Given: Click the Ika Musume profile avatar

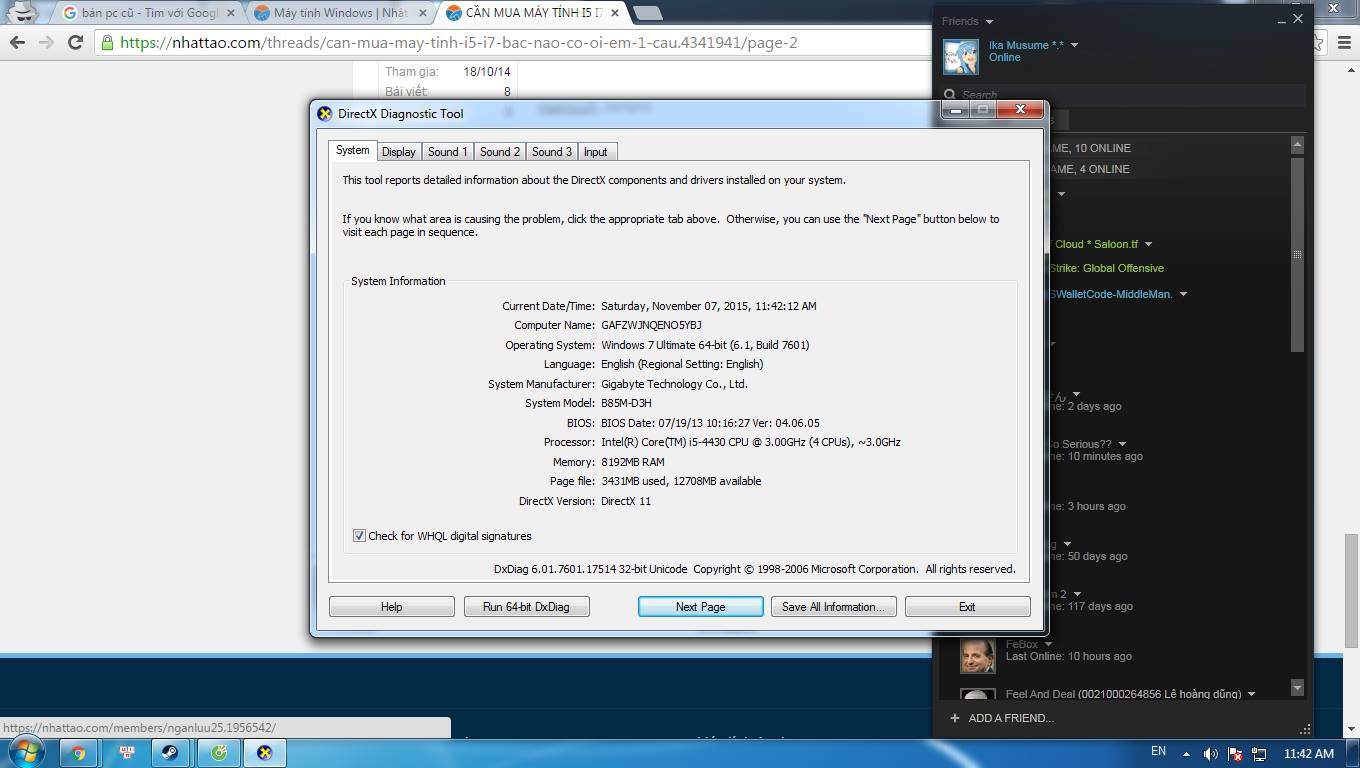Looking at the screenshot, I should pyautogui.click(x=961, y=57).
